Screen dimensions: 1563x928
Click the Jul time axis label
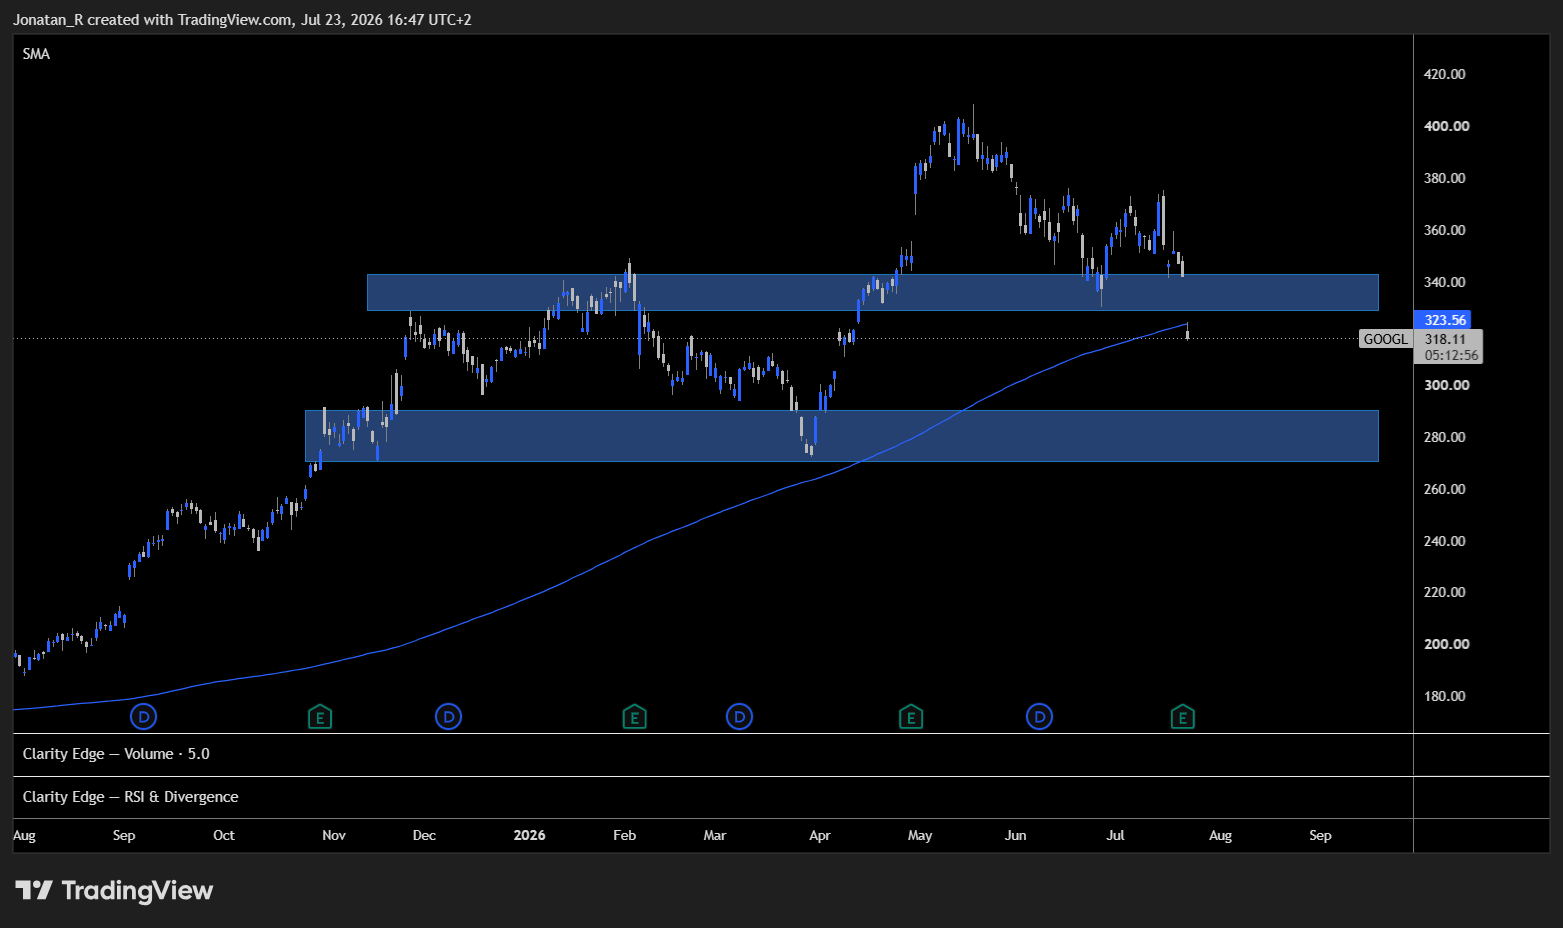pyautogui.click(x=1115, y=835)
